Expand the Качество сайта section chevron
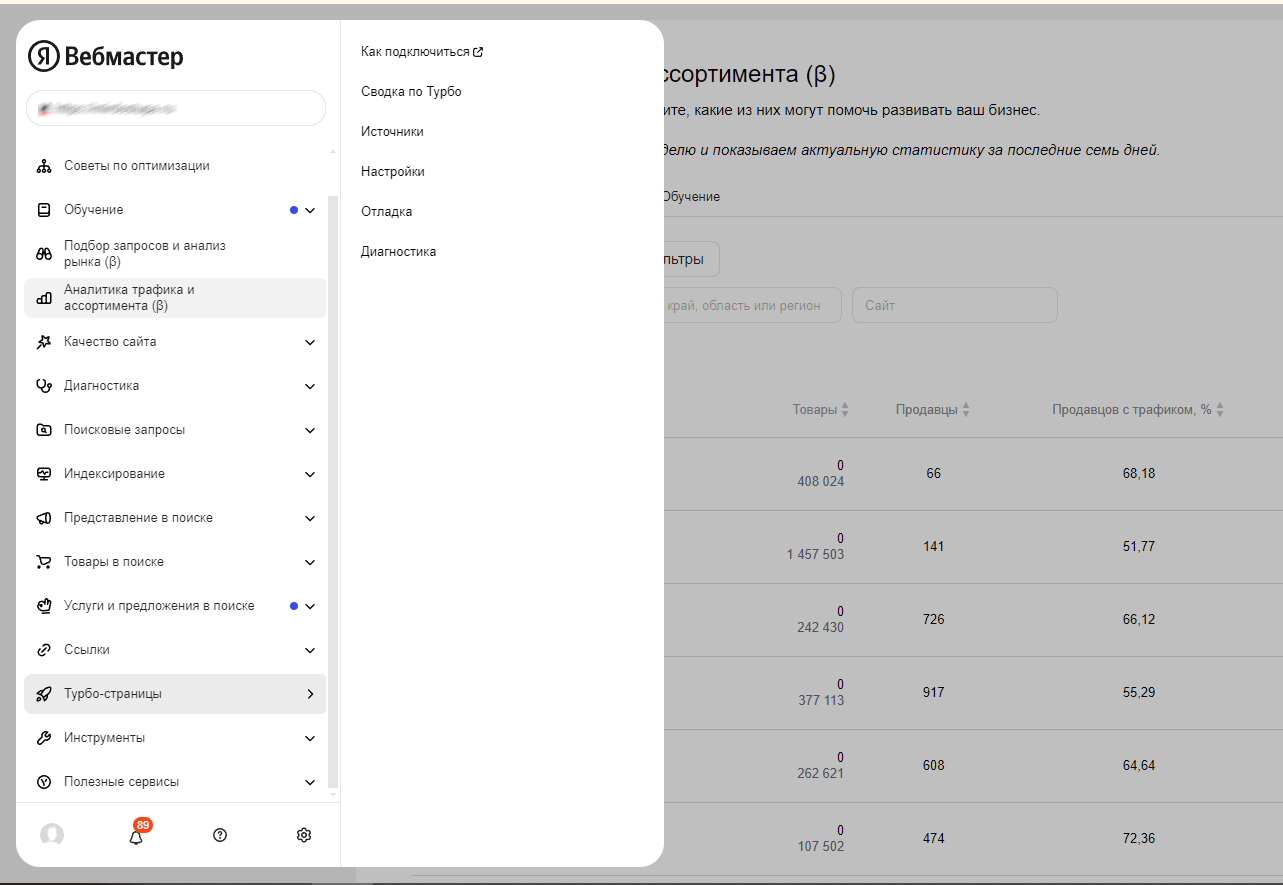The width and height of the screenshot is (1283, 885). point(310,342)
